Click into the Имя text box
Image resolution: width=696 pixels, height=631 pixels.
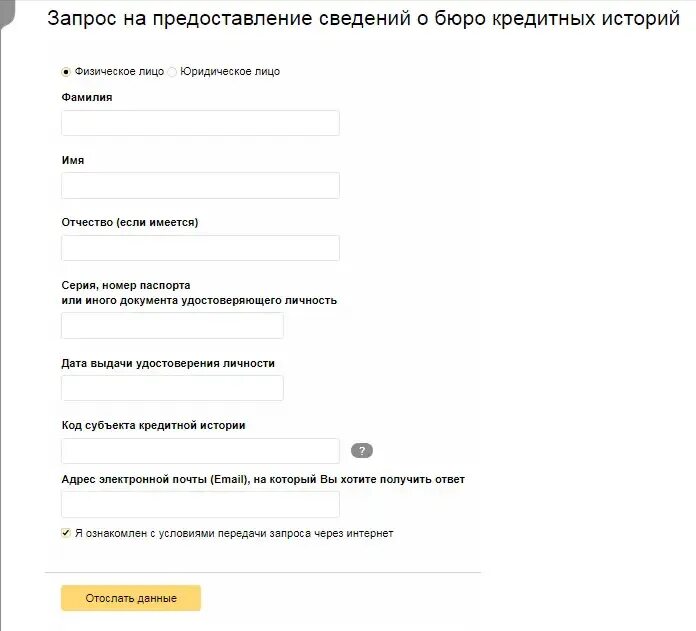click(200, 185)
